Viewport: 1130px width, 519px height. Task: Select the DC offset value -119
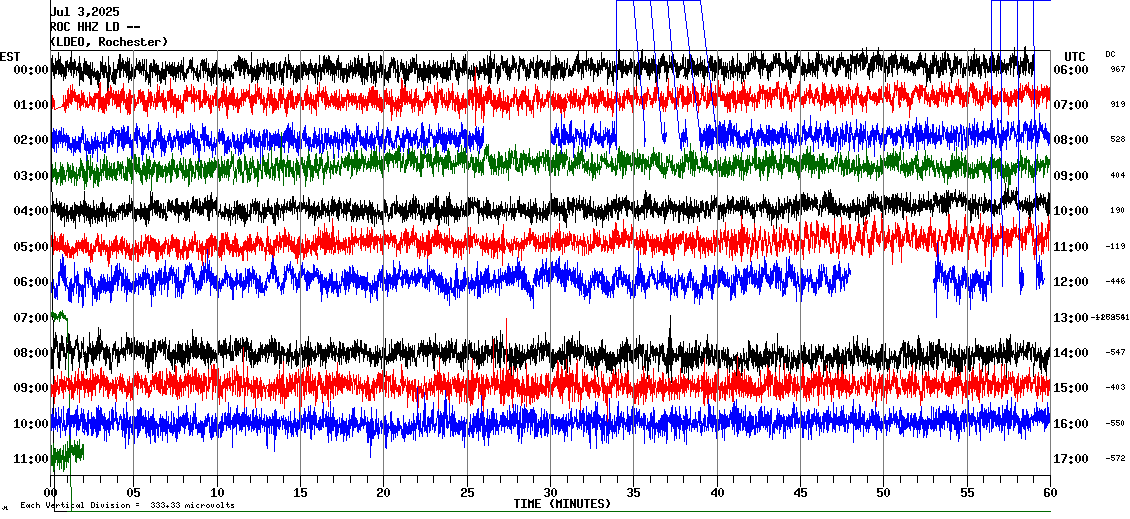tap(1116, 246)
